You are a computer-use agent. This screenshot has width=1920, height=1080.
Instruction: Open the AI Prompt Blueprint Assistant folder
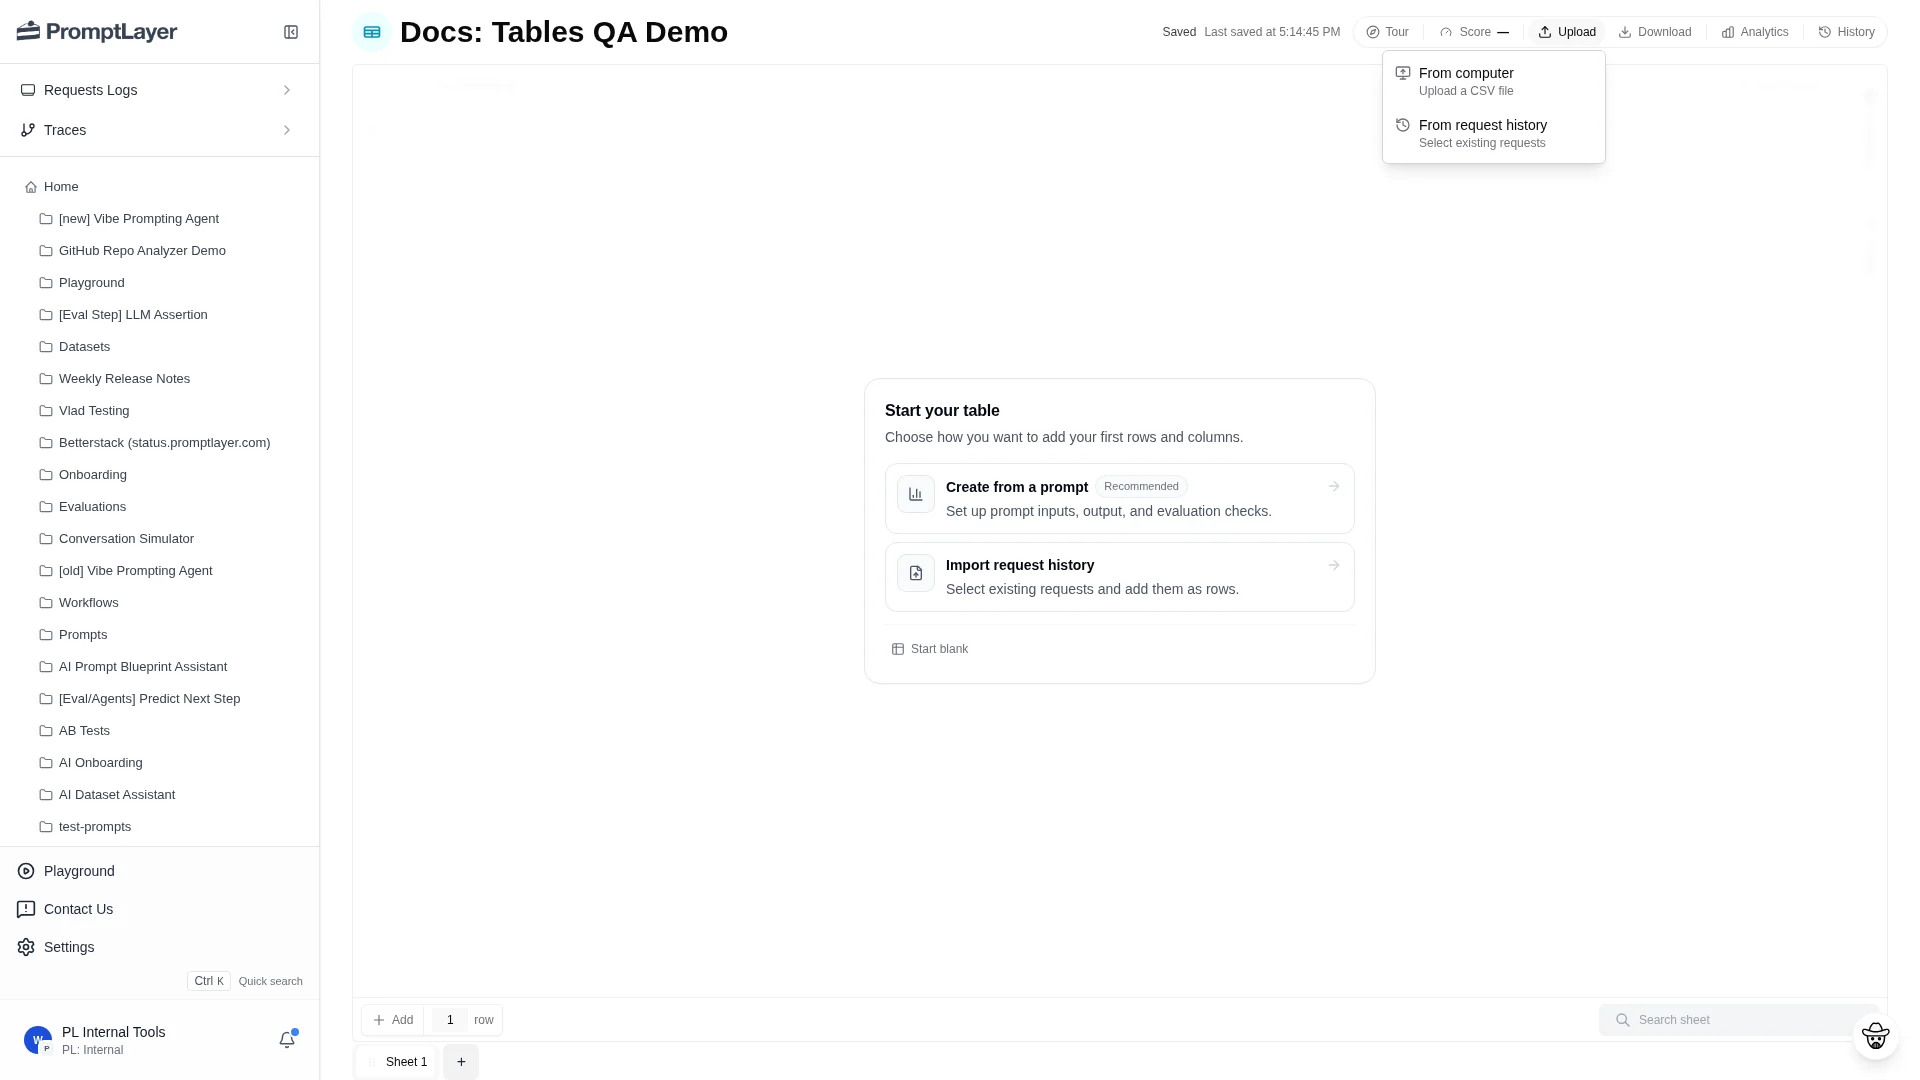pyautogui.click(x=142, y=667)
